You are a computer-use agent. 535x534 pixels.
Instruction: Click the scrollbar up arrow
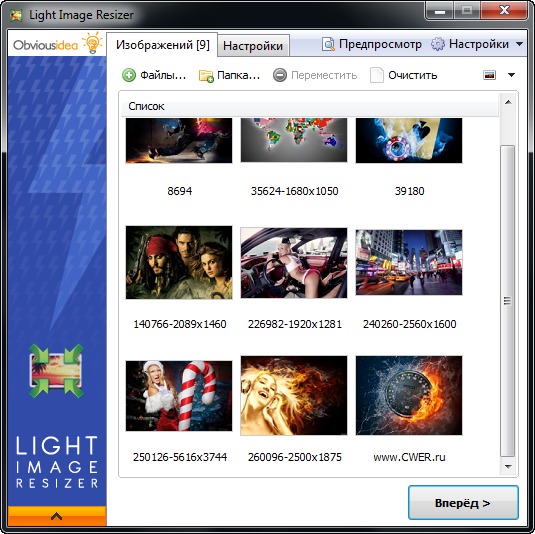pyautogui.click(x=508, y=102)
